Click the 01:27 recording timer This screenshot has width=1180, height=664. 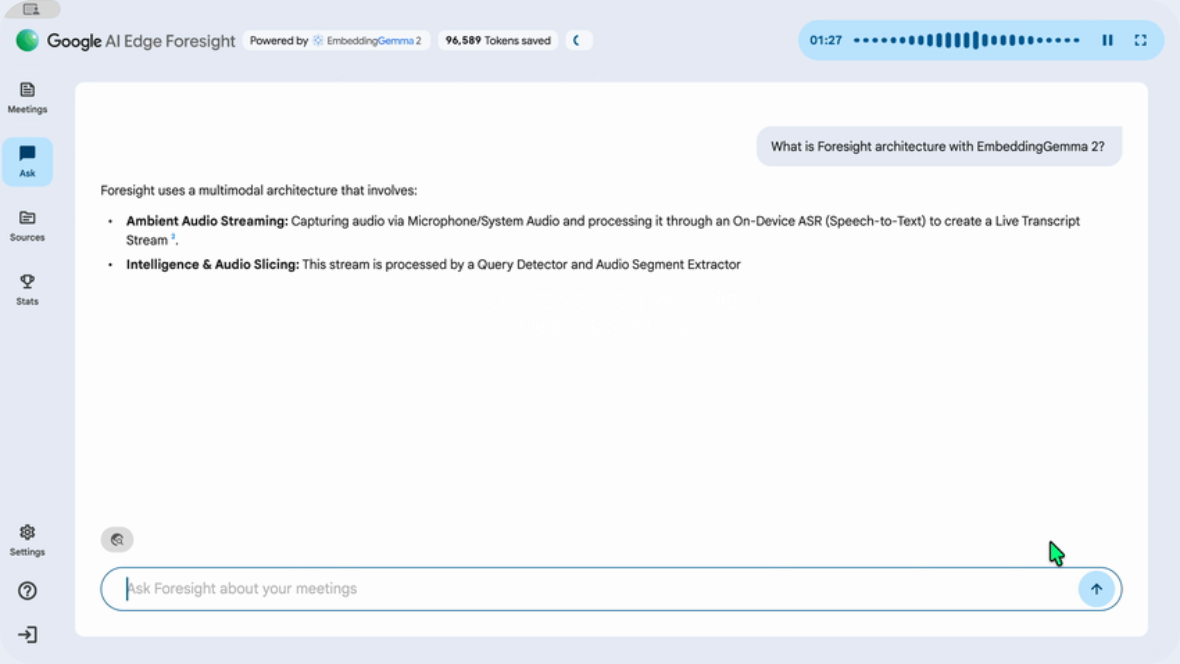[x=826, y=41]
